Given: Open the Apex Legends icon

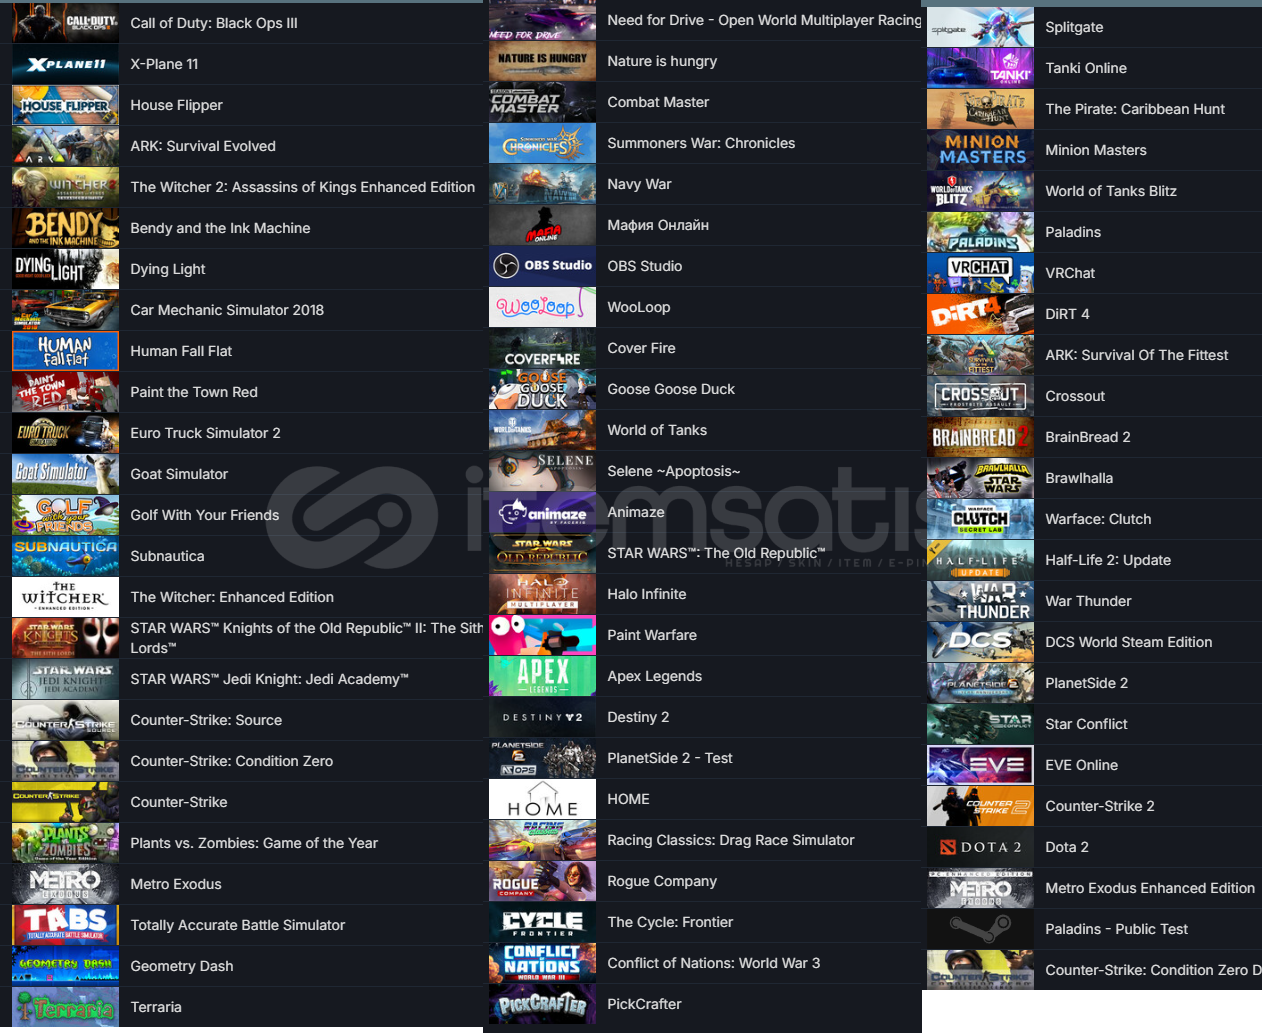Looking at the screenshot, I should click(542, 676).
